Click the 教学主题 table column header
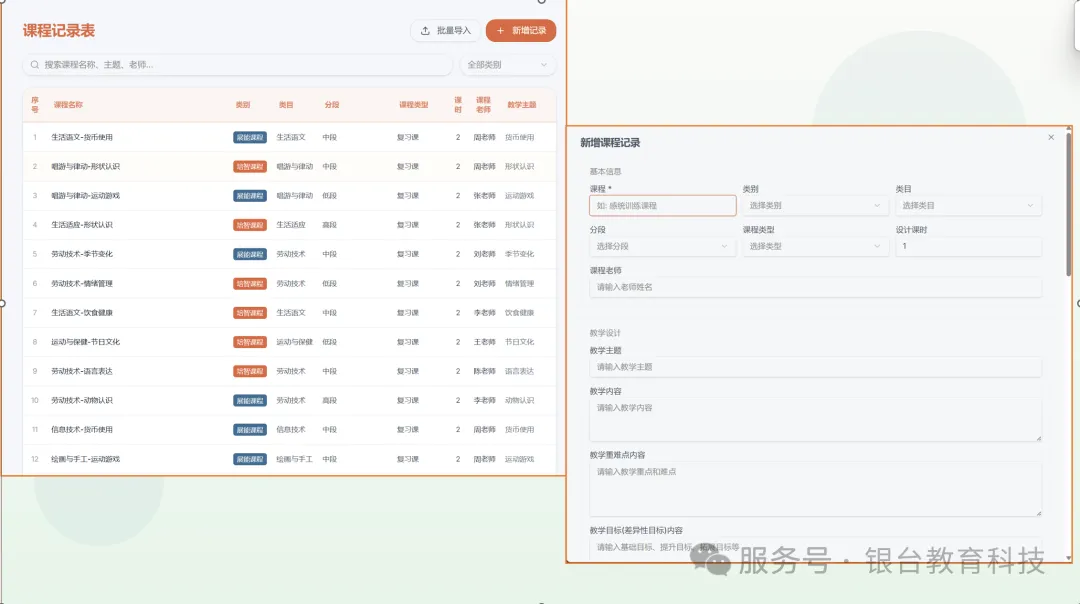Screen dimensions: 1080x604 point(521,105)
